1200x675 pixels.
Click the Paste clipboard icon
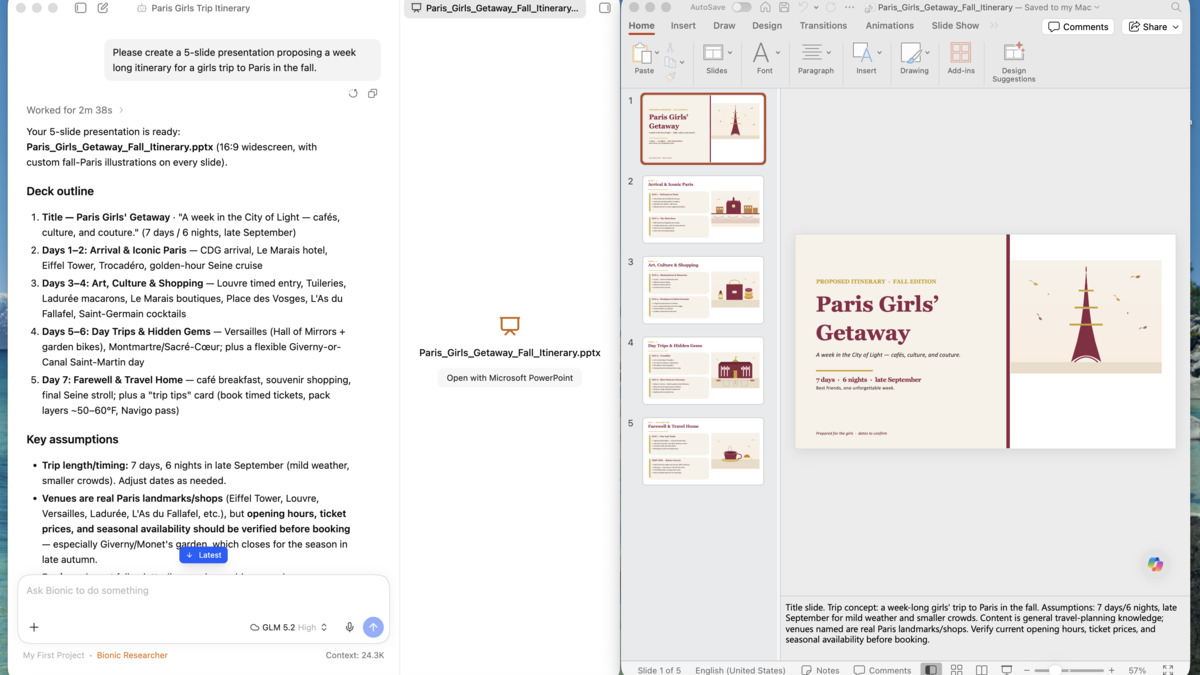(640, 52)
